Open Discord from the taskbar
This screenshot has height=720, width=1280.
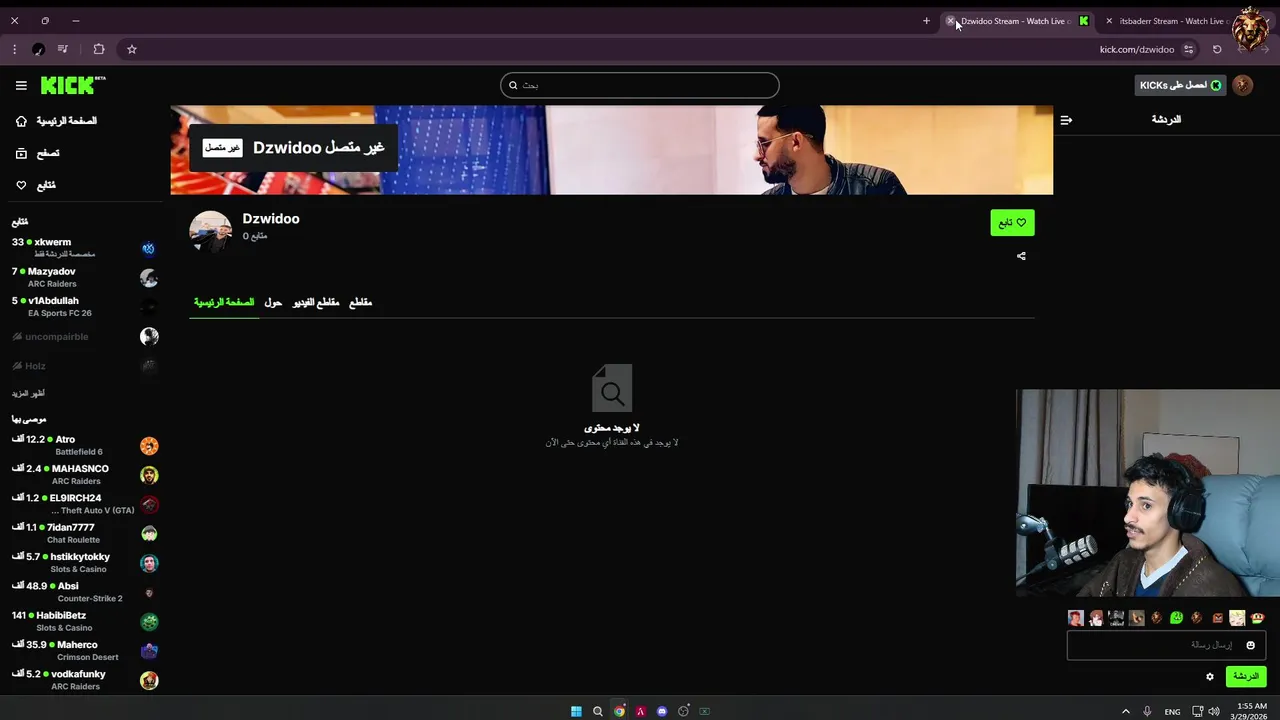point(662,711)
